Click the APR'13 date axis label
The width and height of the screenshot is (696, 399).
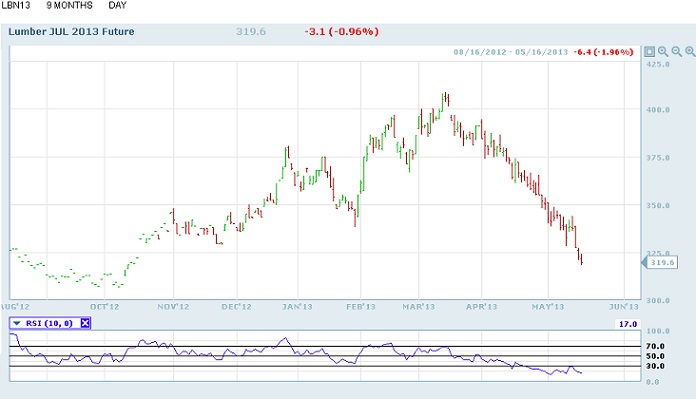point(482,307)
